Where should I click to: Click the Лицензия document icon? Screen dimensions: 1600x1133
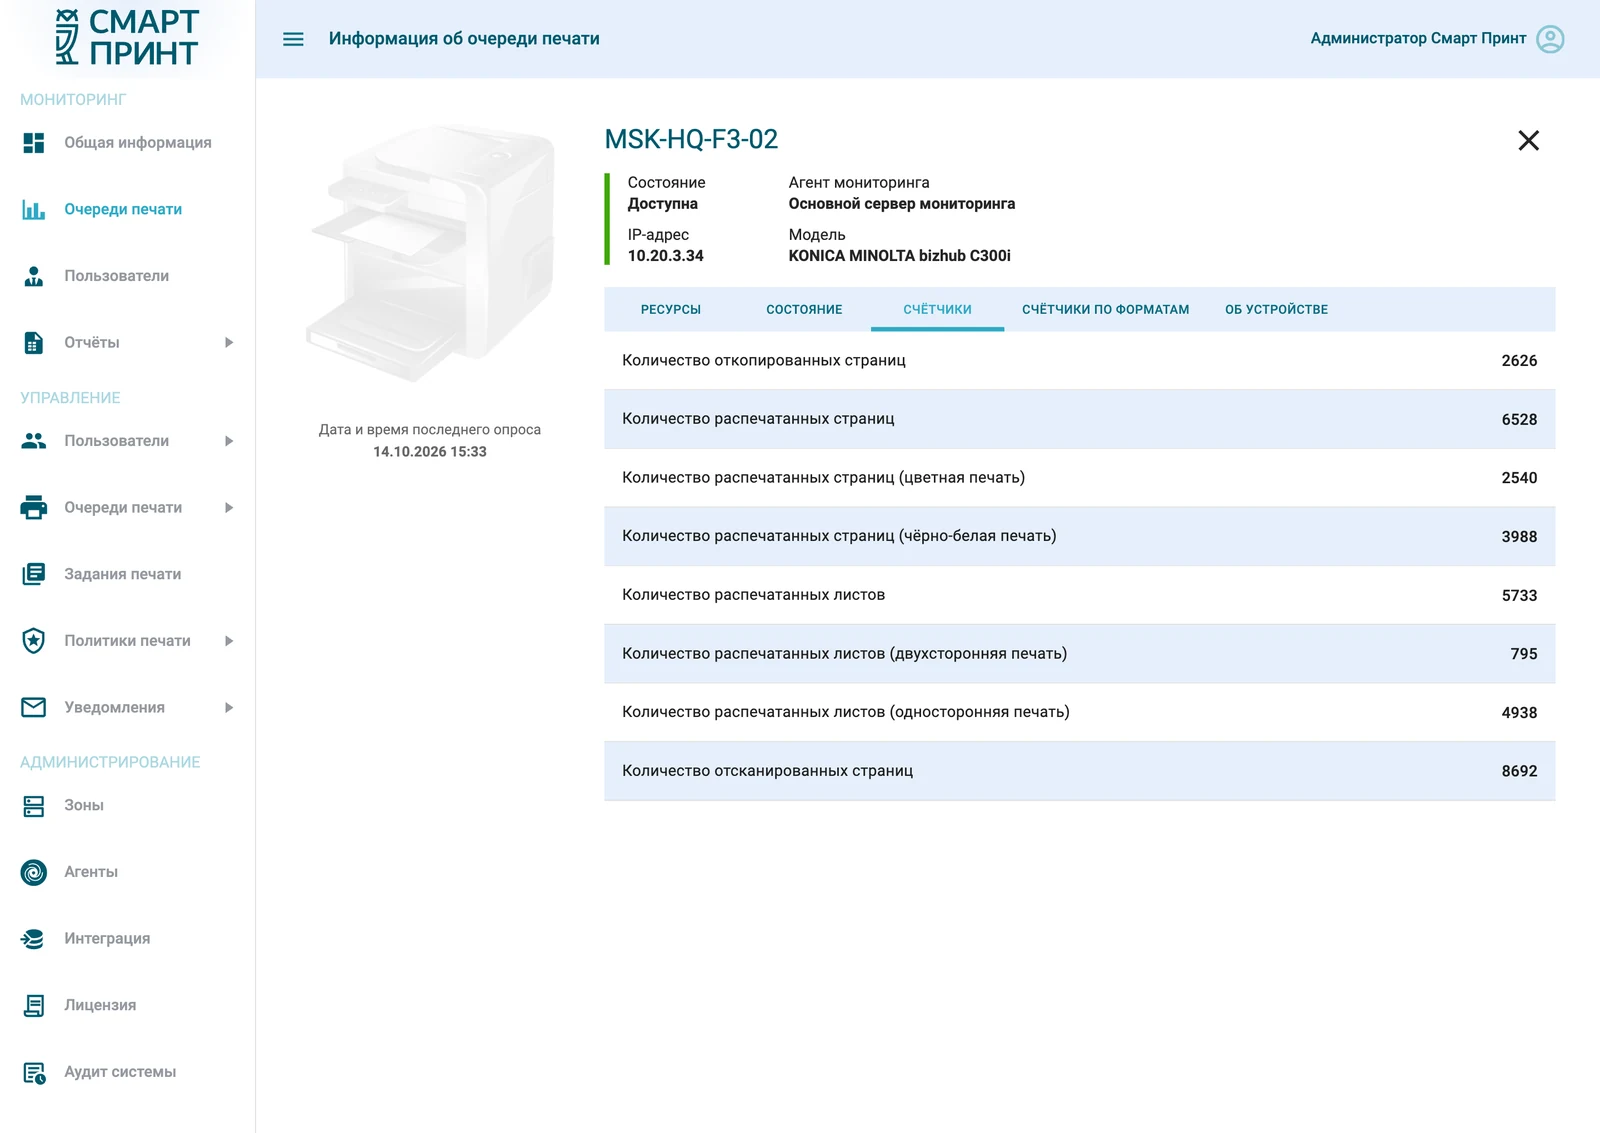pos(34,1006)
